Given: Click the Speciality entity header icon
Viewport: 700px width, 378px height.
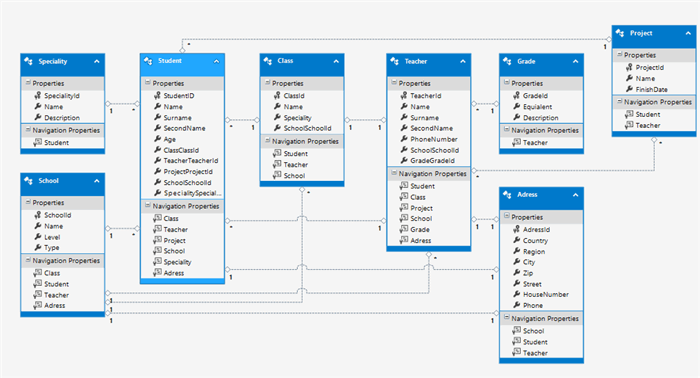Looking at the screenshot, I should click(29, 61).
